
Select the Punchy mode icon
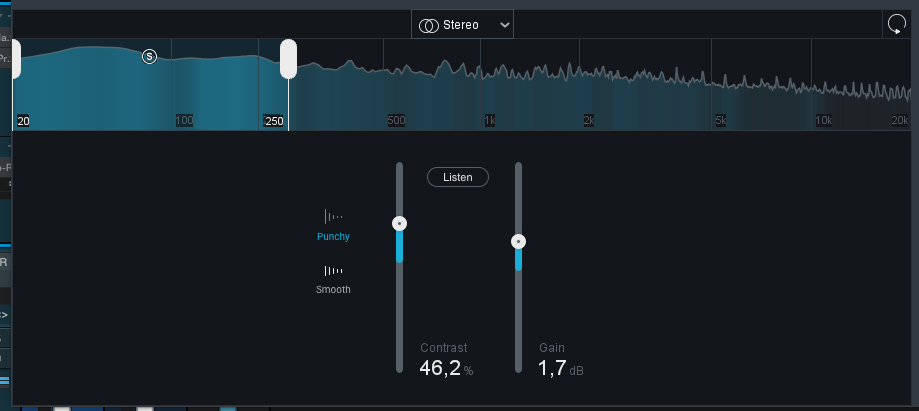point(333,217)
